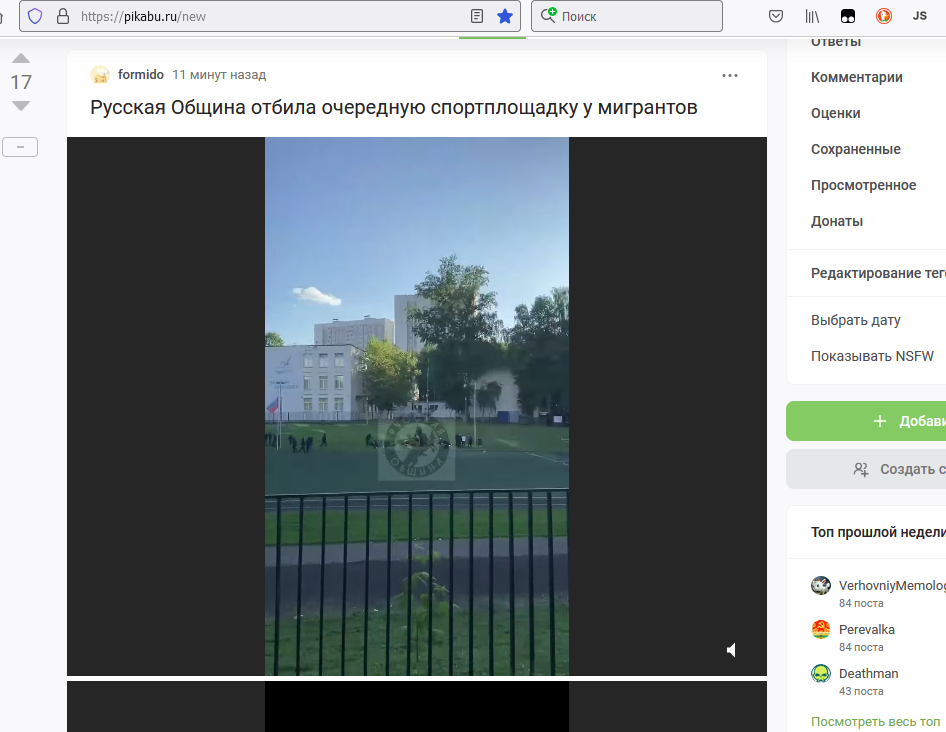This screenshot has height=732, width=946.
Task: Click the tracking protection shield icon
Action: (35, 16)
